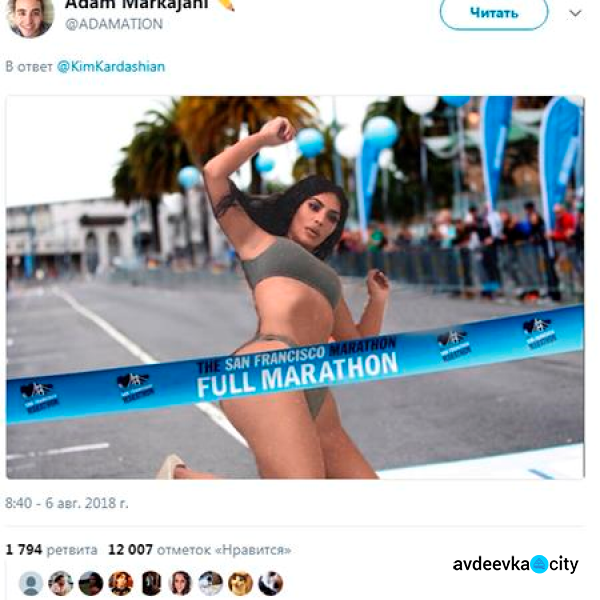Open the smiling brunette woman's liker avatar
600x600 pixels.
tap(180, 583)
